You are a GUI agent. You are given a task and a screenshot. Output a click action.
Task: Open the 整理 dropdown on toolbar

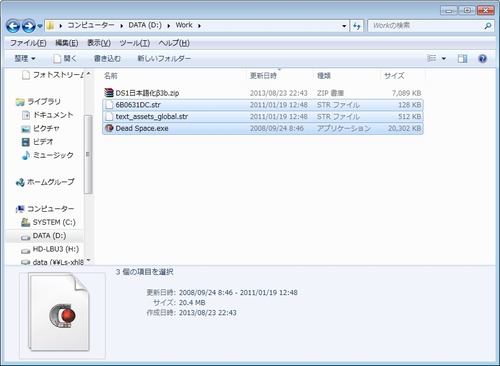[x=25, y=59]
